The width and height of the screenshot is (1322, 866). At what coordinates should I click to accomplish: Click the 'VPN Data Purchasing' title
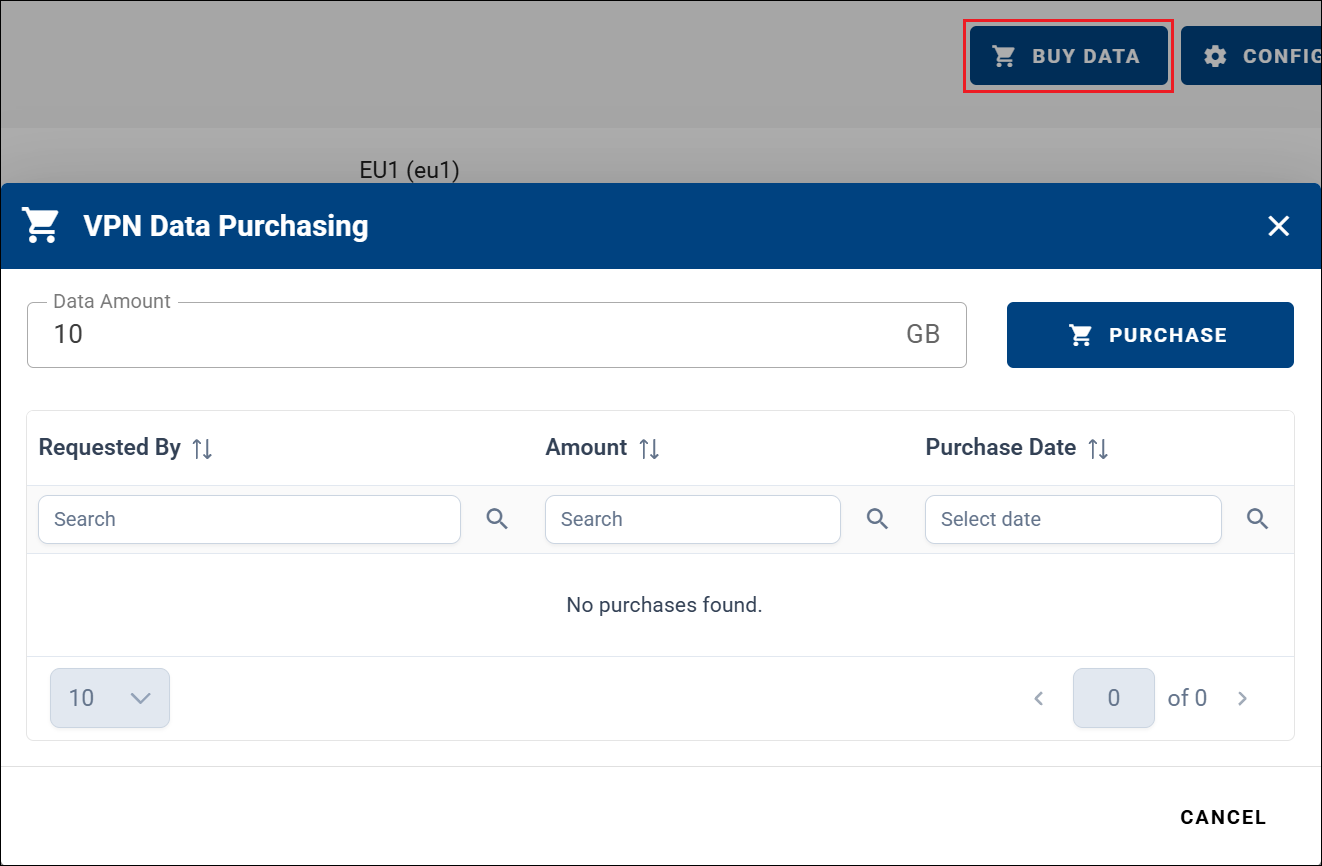tap(226, 226)
